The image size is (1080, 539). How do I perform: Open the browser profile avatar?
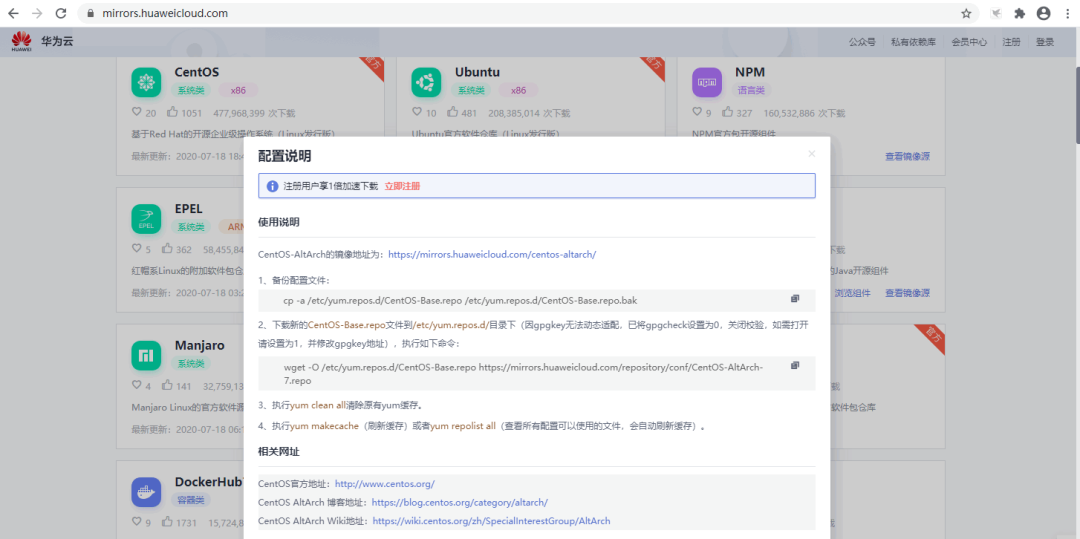(1043, 13)
